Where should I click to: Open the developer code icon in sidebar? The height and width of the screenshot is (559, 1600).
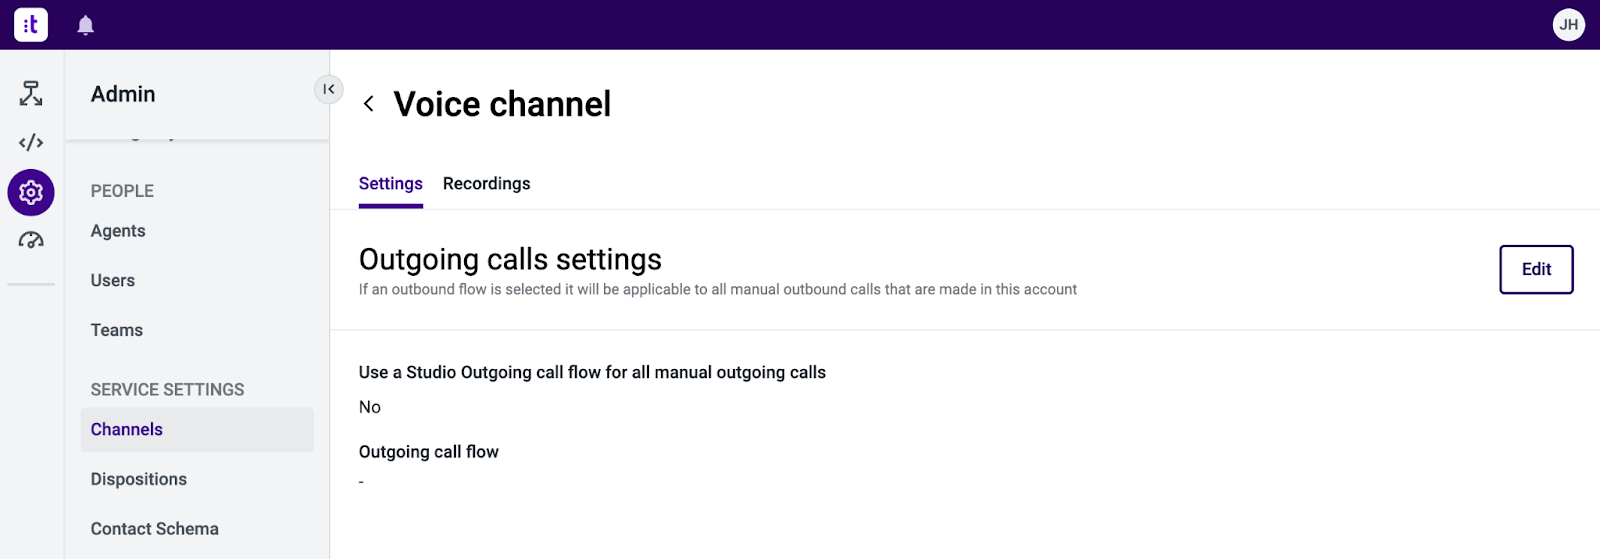point(31,142)
